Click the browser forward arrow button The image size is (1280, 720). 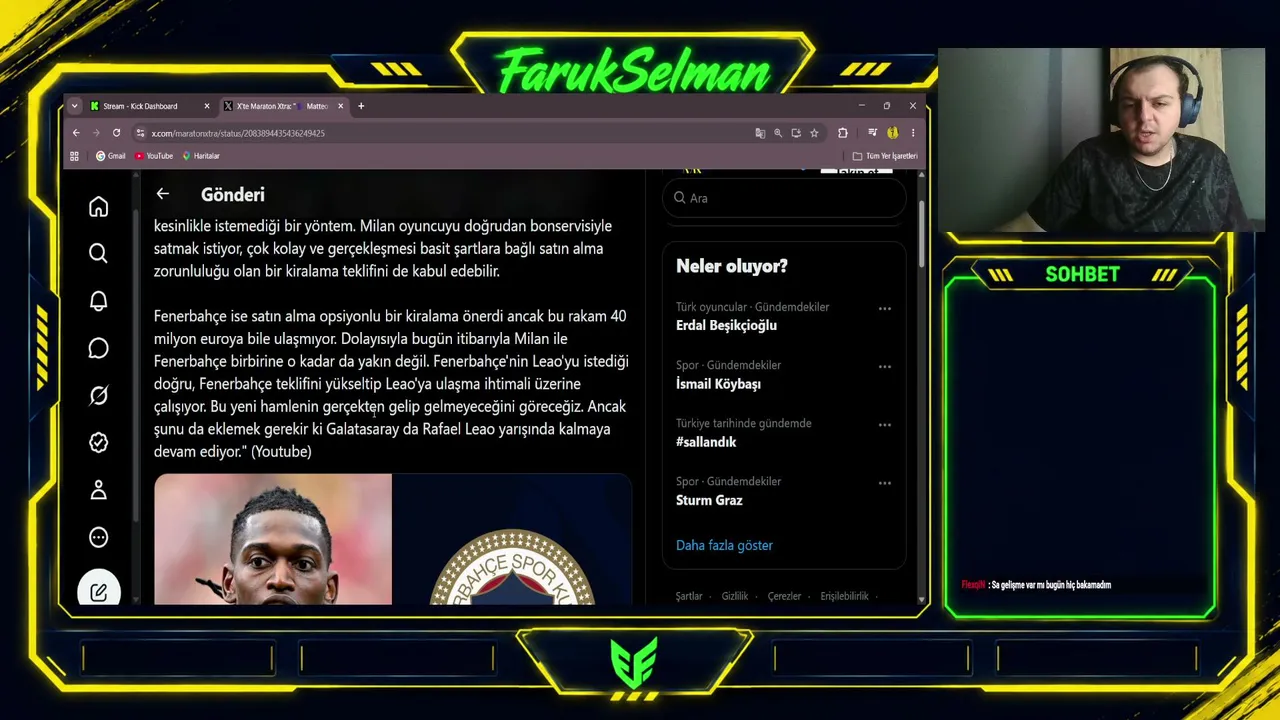click(x=96, y=133)
